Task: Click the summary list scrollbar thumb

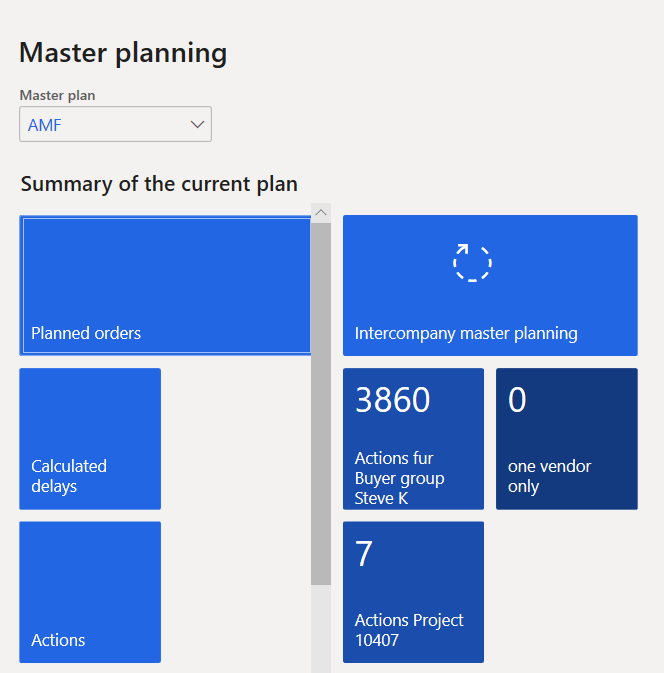Action: pyautogui.click(x=321, y=400)
